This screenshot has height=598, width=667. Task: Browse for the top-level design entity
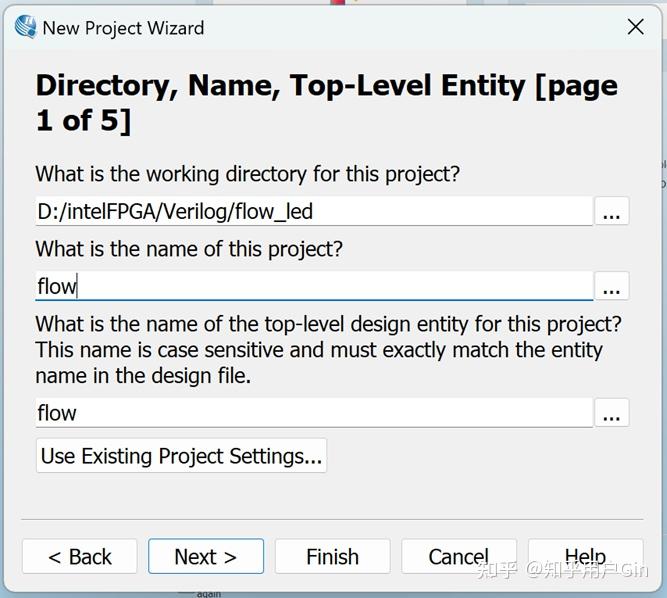pos(612,413)
